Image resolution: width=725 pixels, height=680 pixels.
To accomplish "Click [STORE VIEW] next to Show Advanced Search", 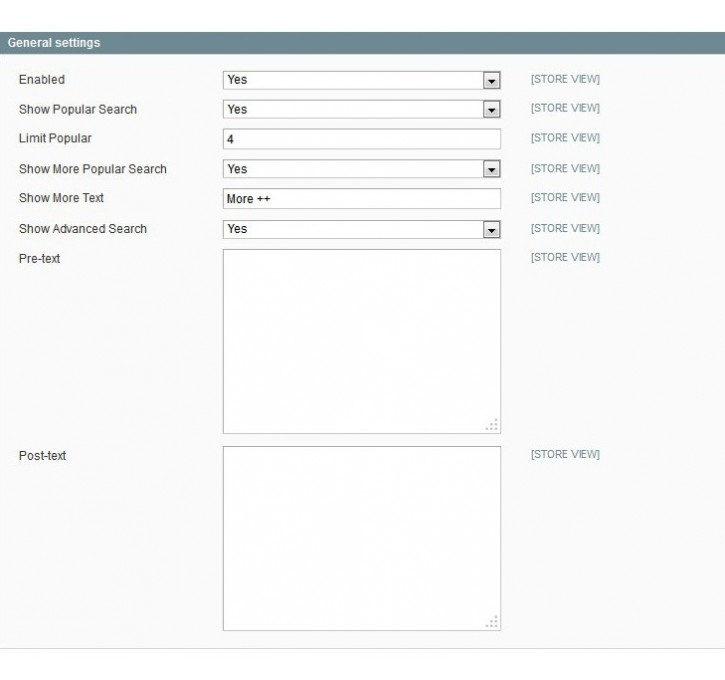I will click(565, 228).
